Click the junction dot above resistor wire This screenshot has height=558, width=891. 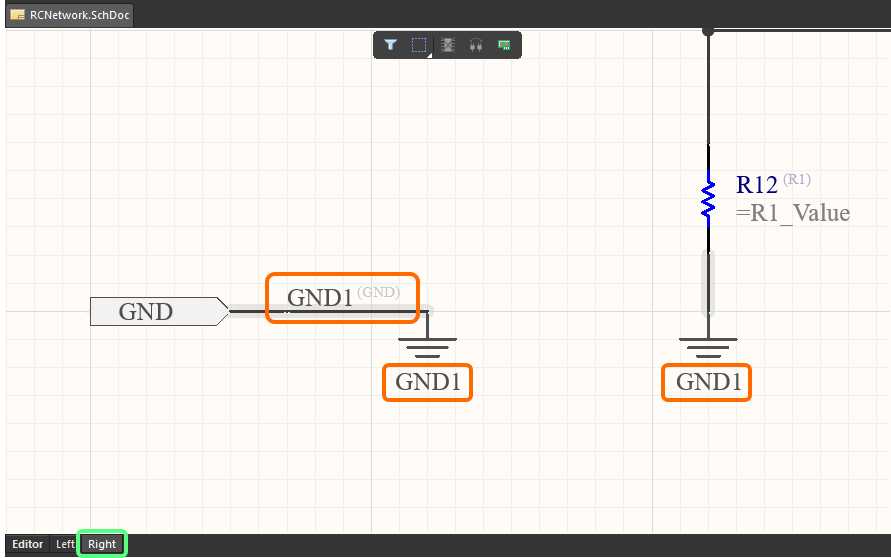(x=708, y=31)
